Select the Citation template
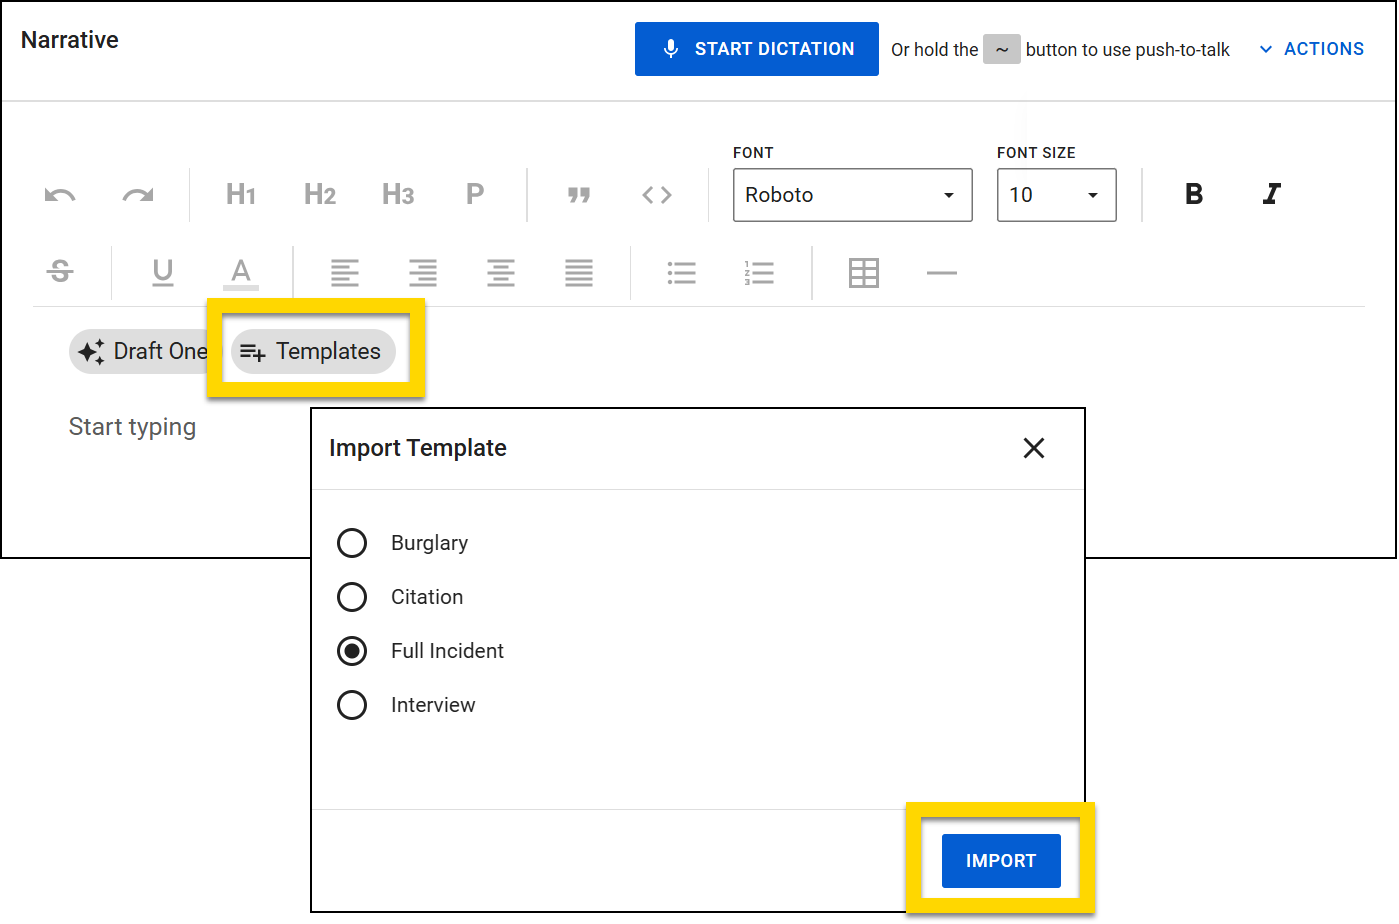This screenshot has width=1399, height=924. (352, 597)
